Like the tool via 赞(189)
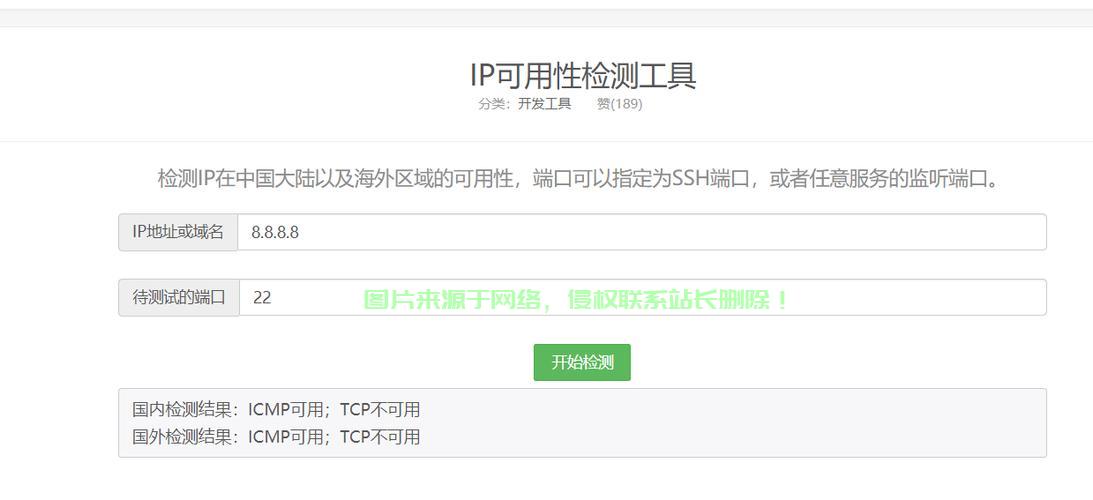 (x=620, y=104)
